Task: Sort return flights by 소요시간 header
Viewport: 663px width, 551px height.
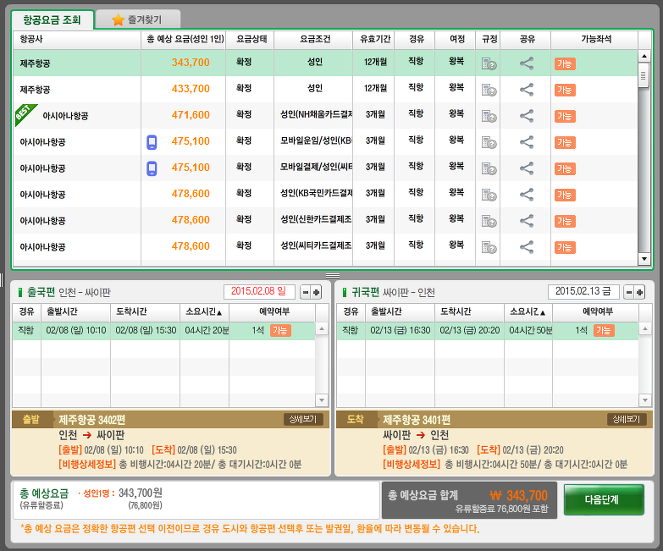Action: click(528, 312)
